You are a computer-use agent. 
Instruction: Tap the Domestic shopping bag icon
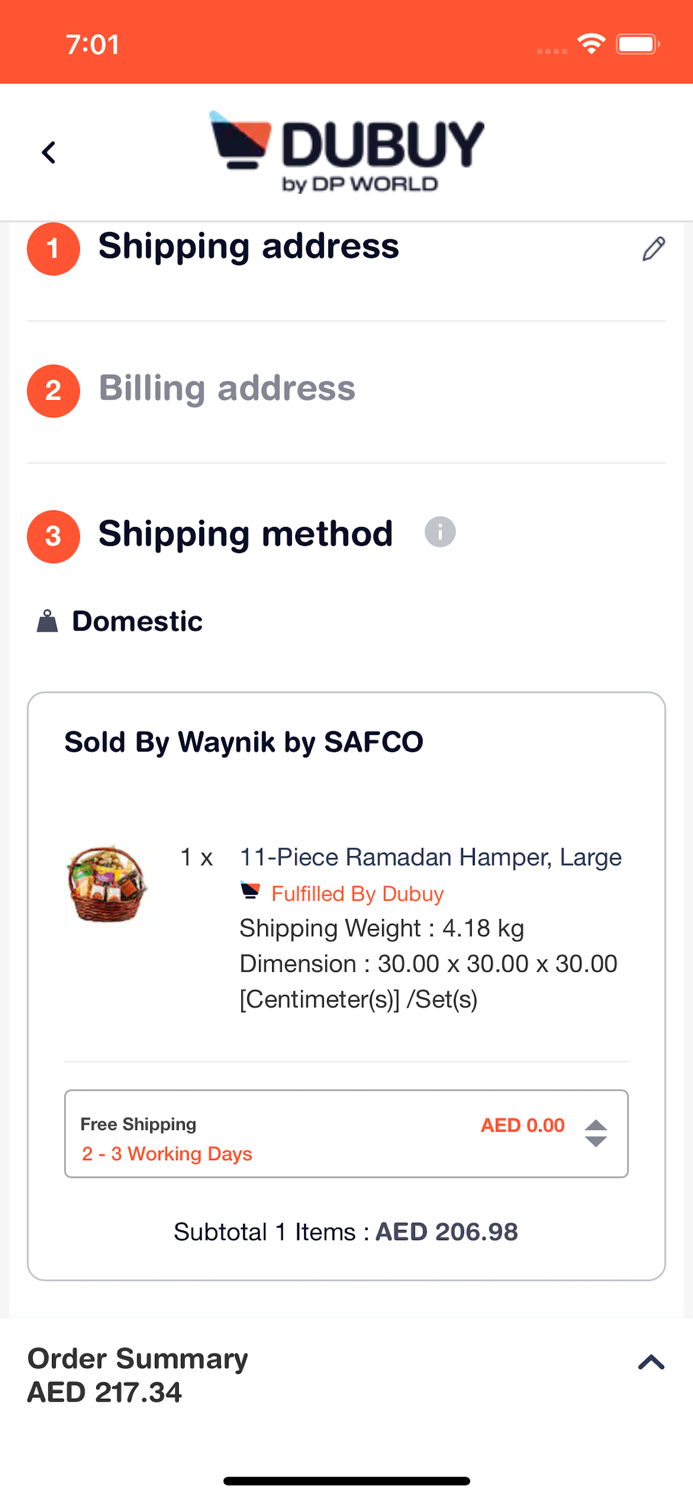47,622
